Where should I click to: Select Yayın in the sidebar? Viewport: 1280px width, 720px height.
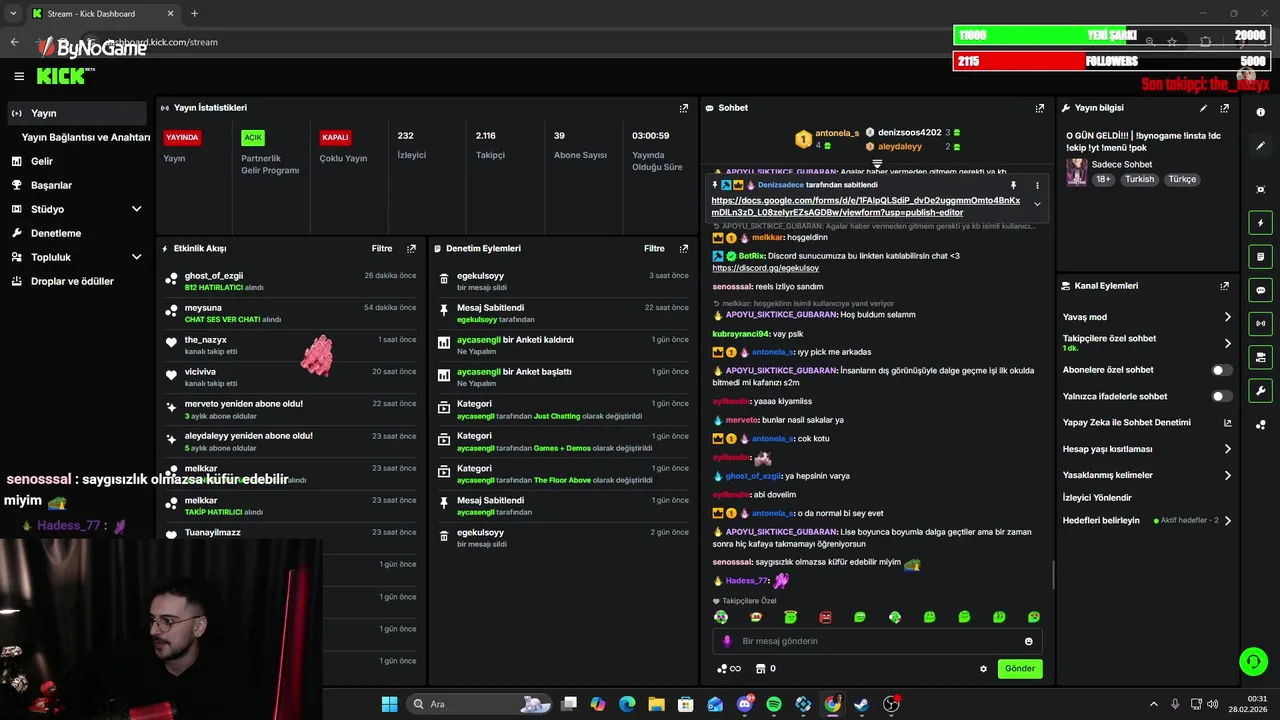click(x=77, y=113)
